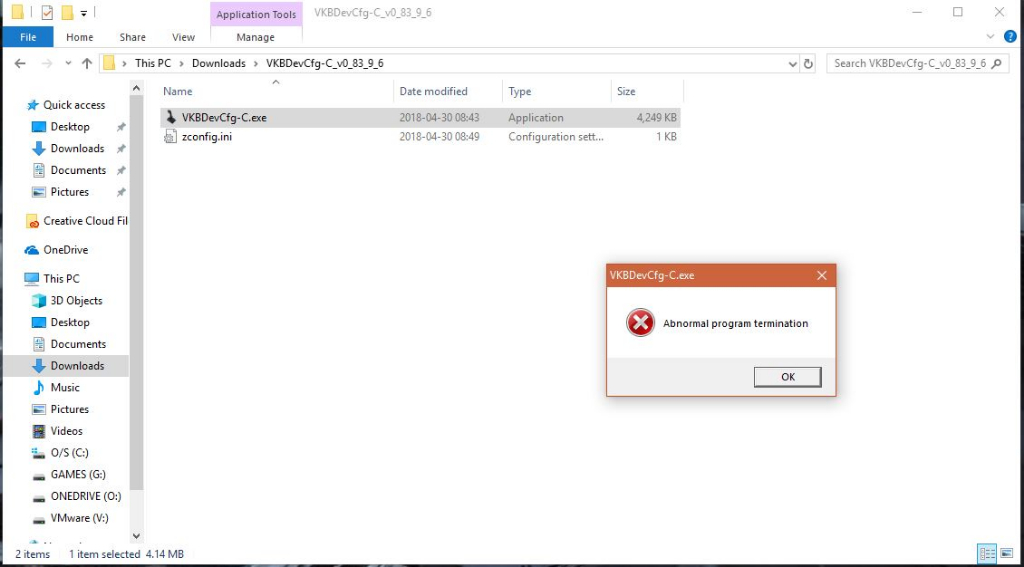Click the sidebar scroll down arrow
The width and height of the screenshot is (1024, 567).
pos(136,536)
